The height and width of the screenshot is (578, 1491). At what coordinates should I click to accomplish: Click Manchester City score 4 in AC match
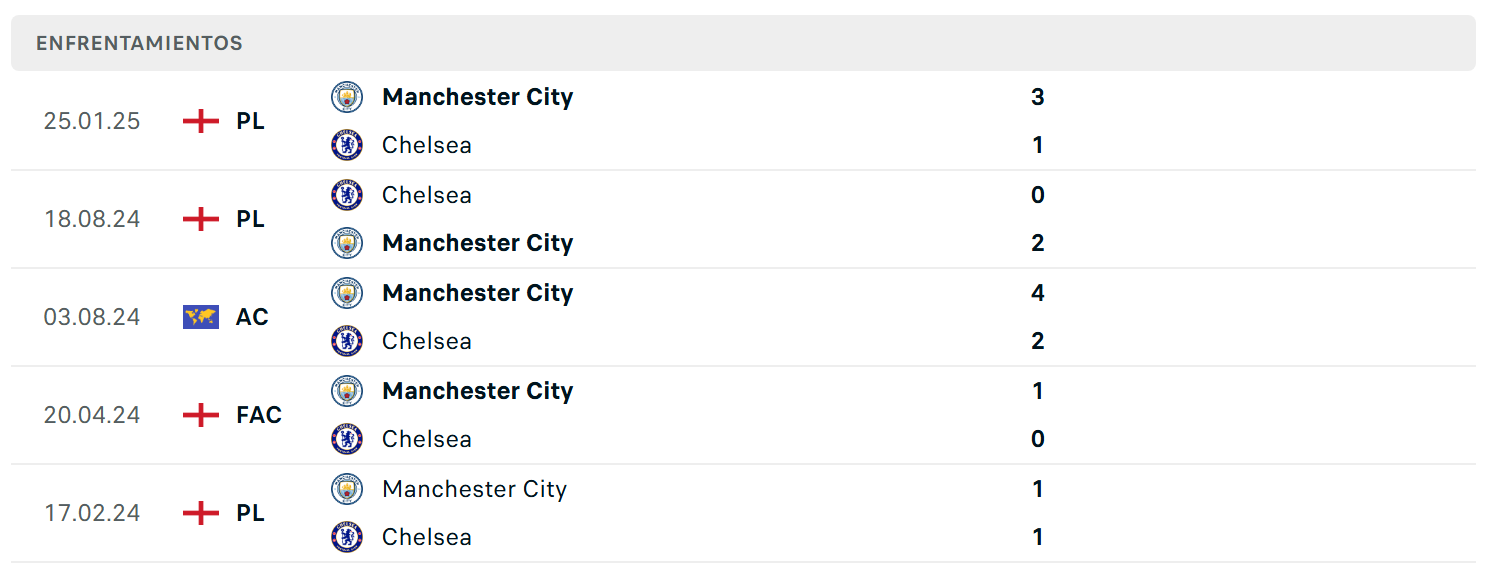[1038, 293]
